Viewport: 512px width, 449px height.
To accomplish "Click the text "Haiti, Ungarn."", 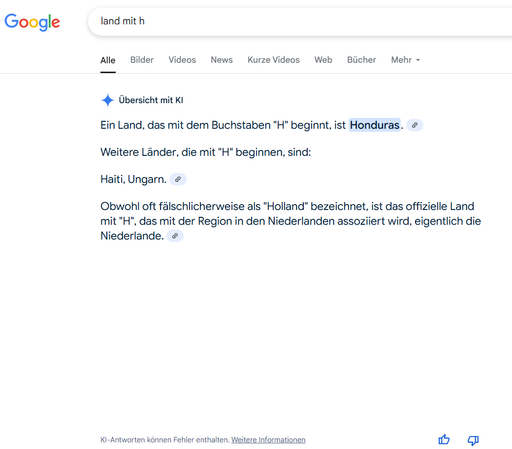I will click(133, 179).
